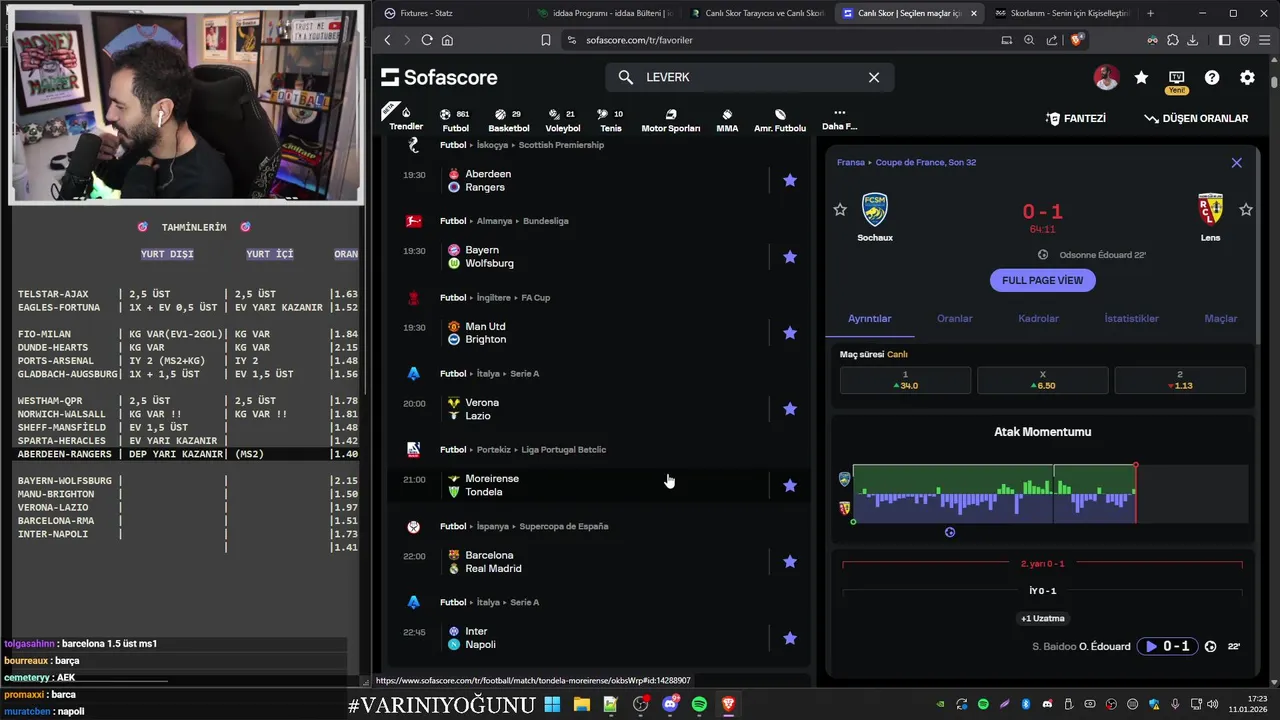
Task: Open the Sofascore favorites star in header
Action: click(1141, 77)
